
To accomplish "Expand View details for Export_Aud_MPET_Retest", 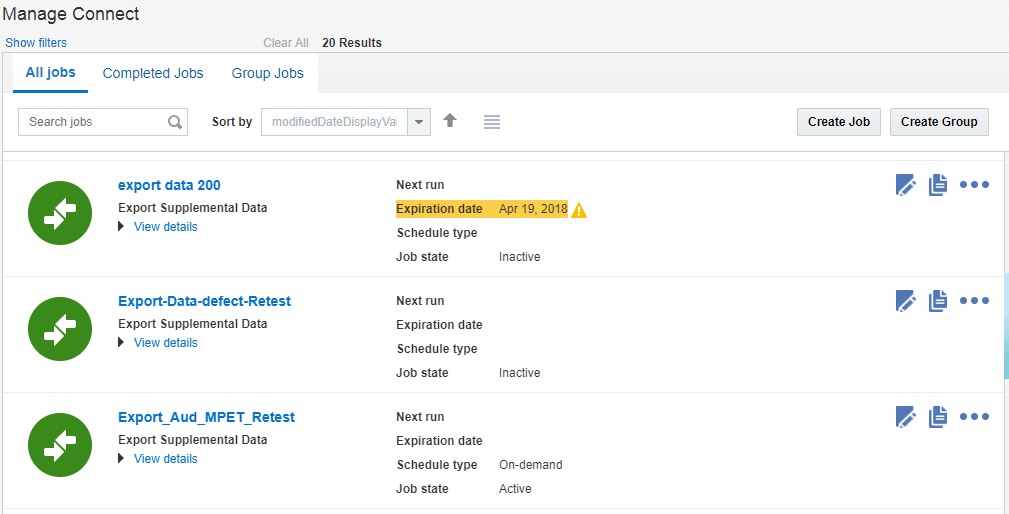I will (x=165, y=459).
